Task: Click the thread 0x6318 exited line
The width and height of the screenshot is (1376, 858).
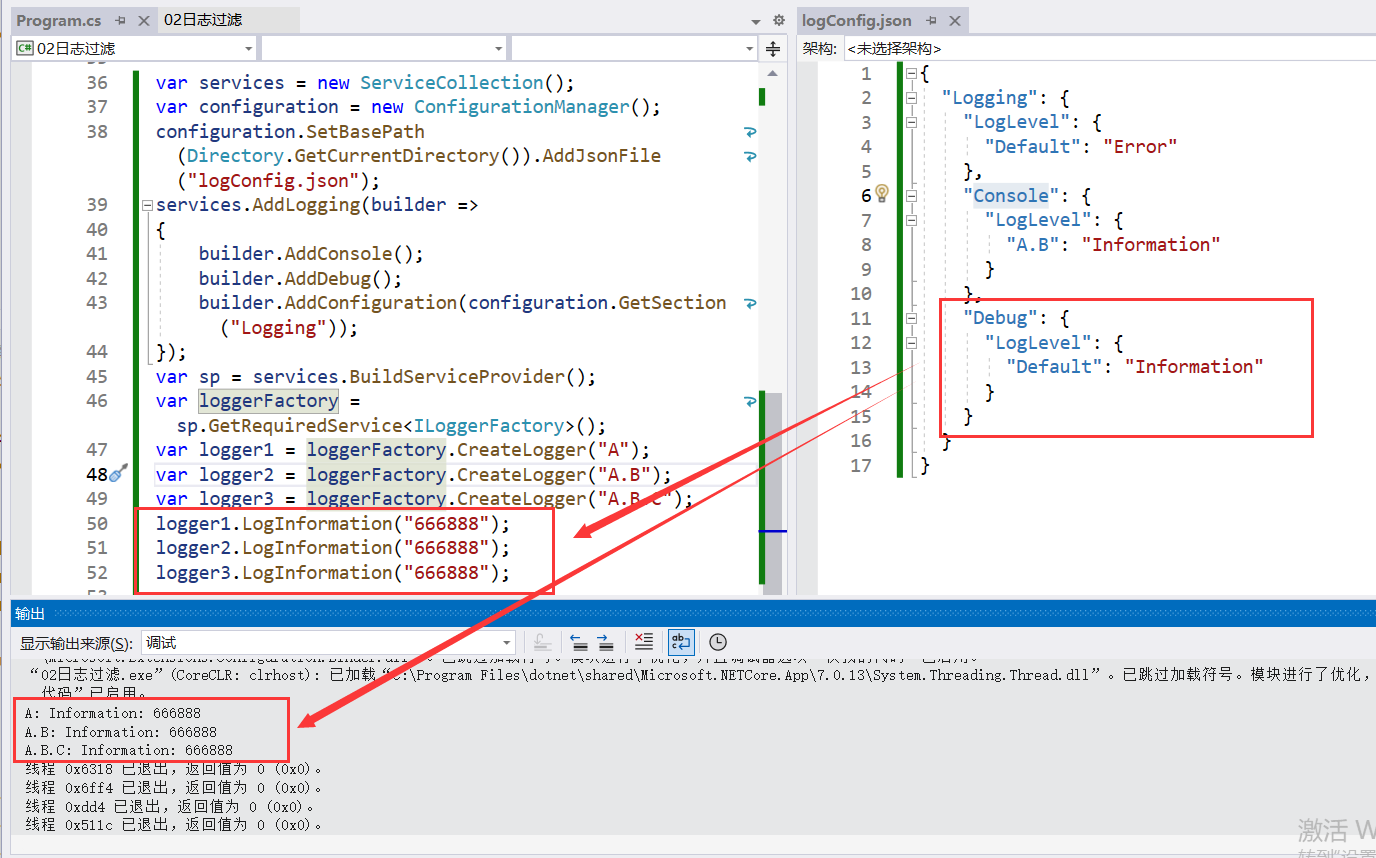Action: pos(174,769)
